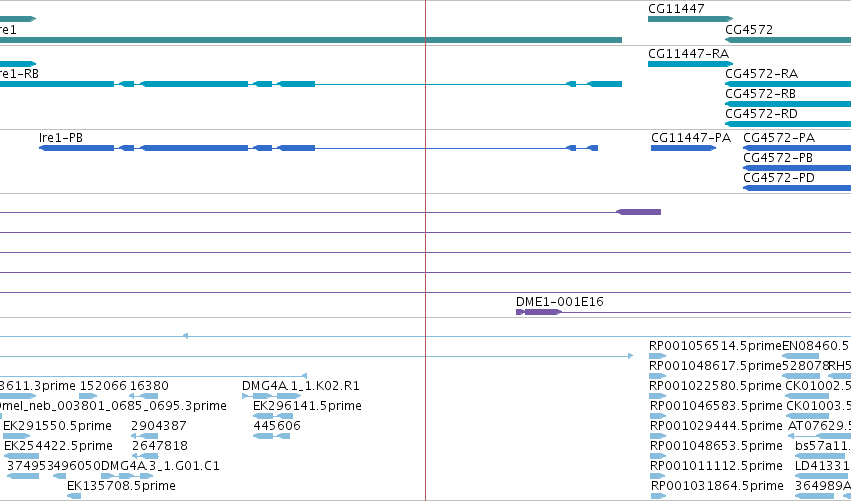This screenshot has height=501, width=851.
Task: Click the CG11447-RA transcript arrow bar
Action: [x=690, y=64]
